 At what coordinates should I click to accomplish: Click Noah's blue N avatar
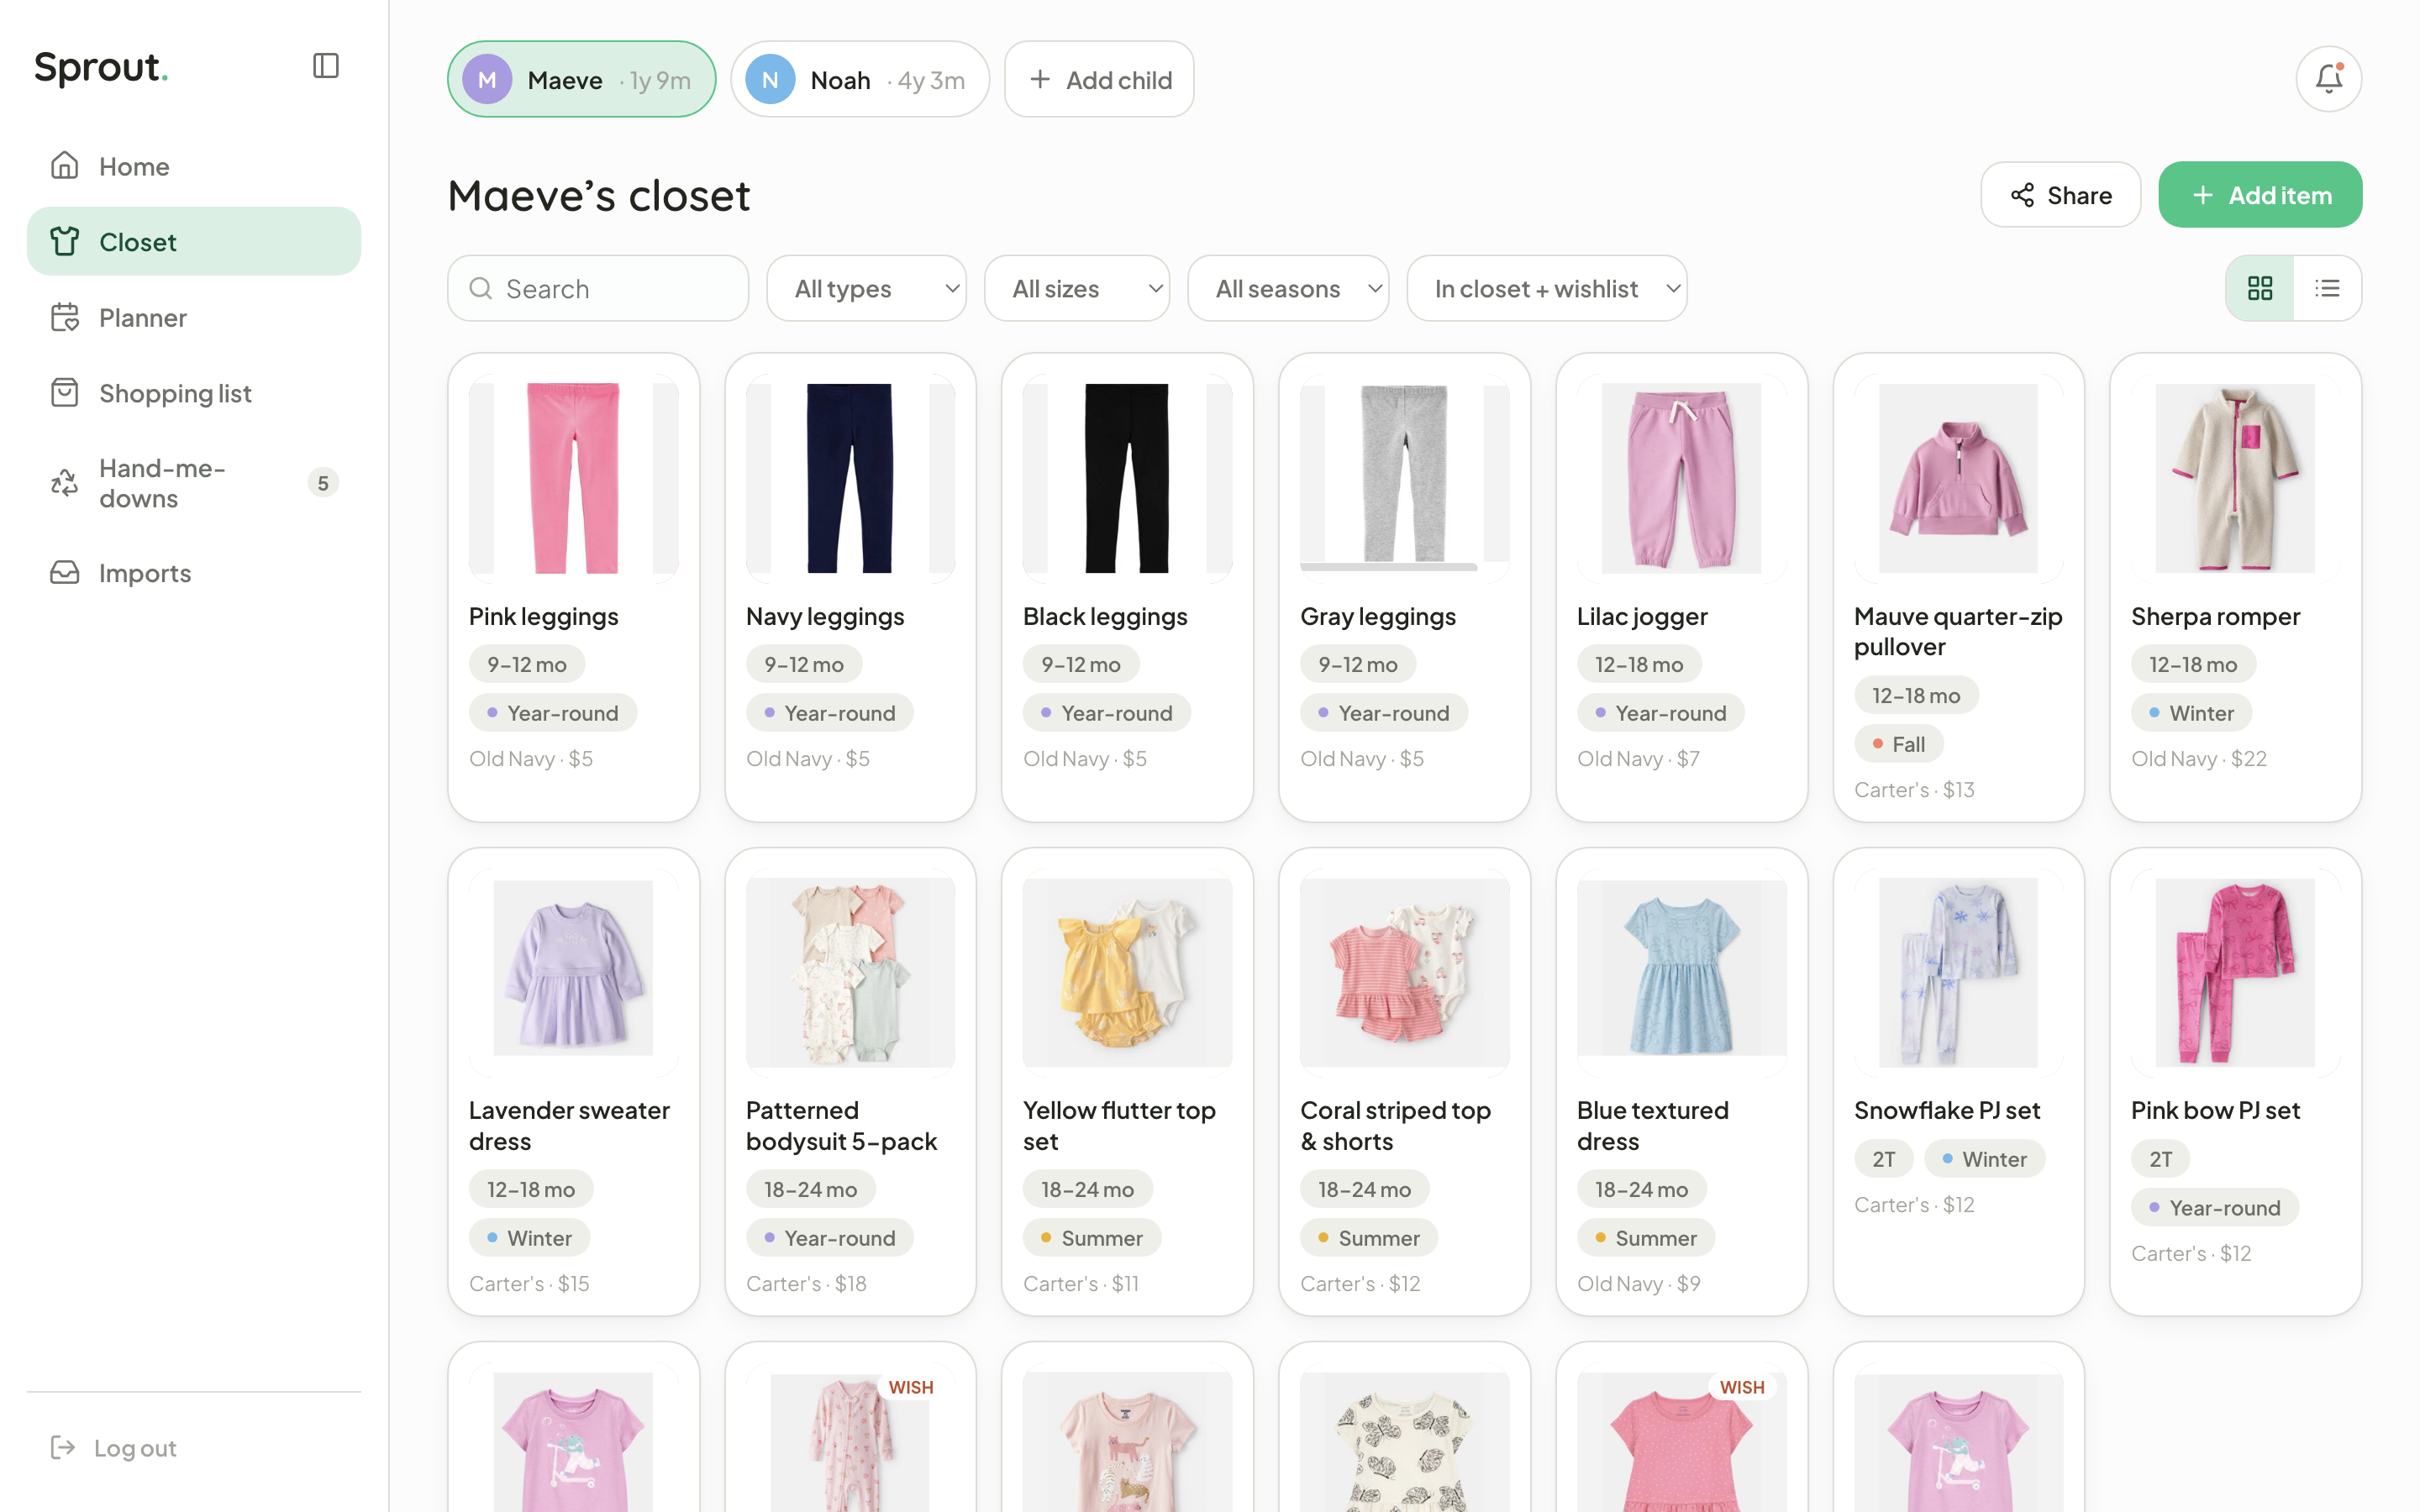tap(770, 80)
